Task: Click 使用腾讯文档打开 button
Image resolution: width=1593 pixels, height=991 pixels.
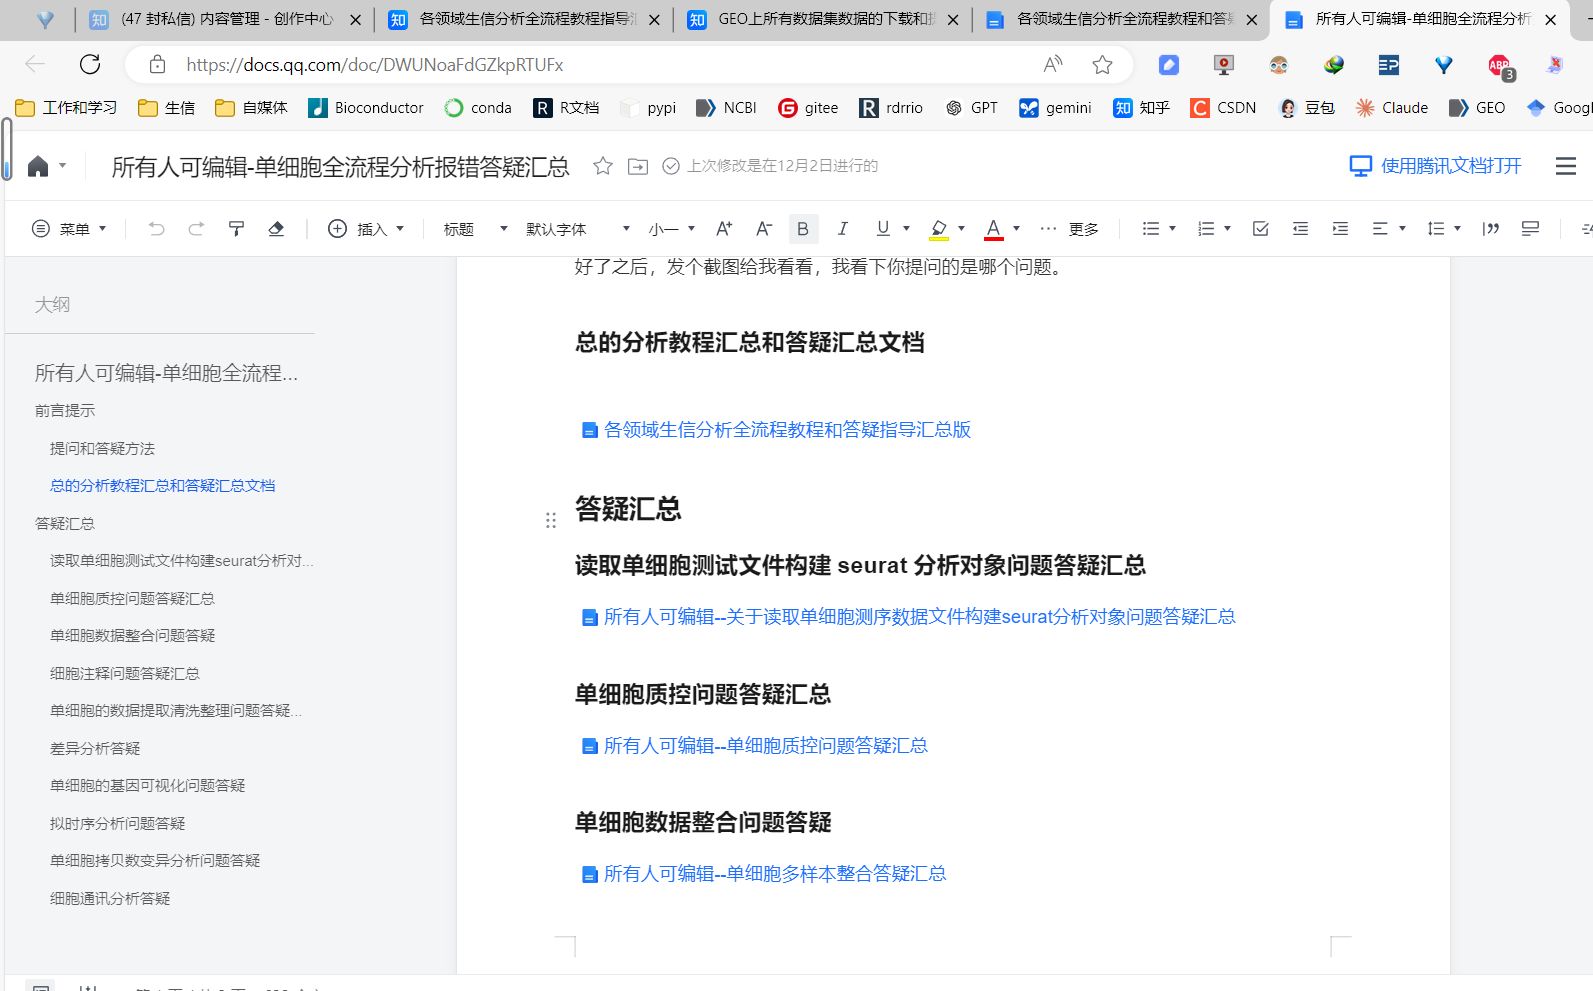Action: [1435, 166]
